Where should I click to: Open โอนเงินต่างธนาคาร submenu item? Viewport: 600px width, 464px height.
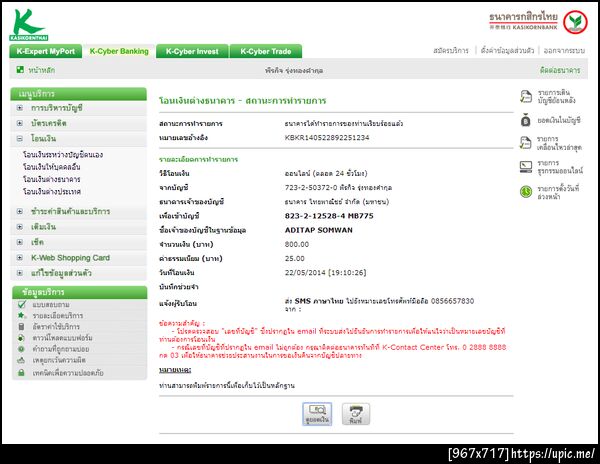pos(52,179)
